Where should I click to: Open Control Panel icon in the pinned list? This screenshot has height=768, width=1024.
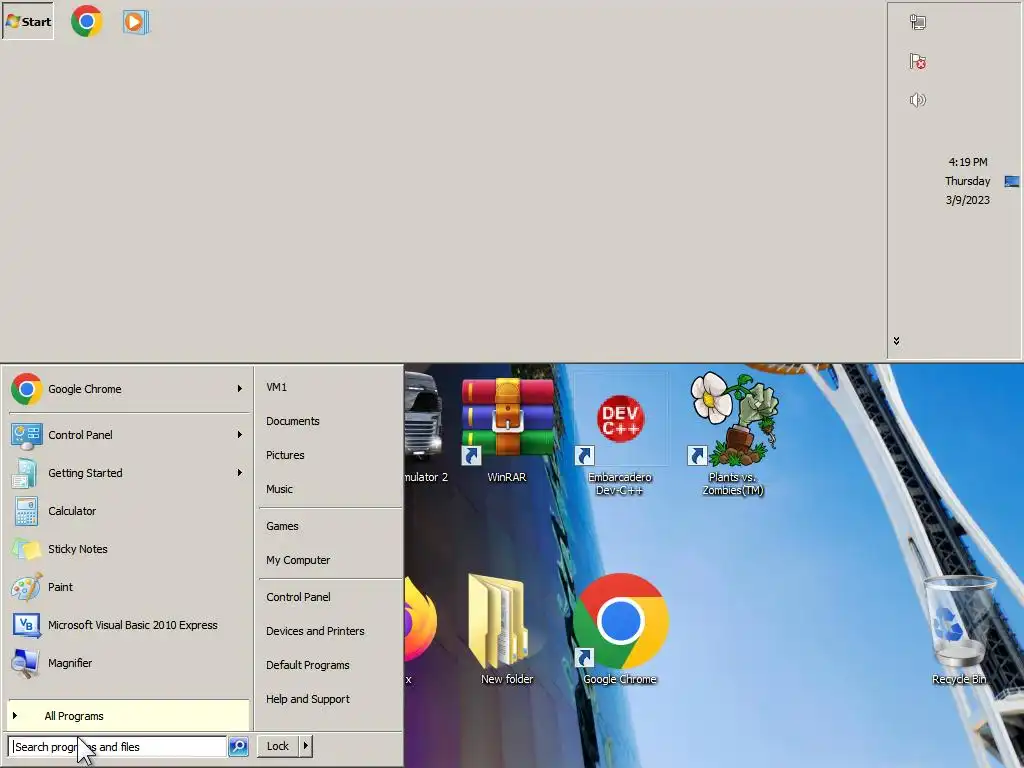tap(26, 435)
